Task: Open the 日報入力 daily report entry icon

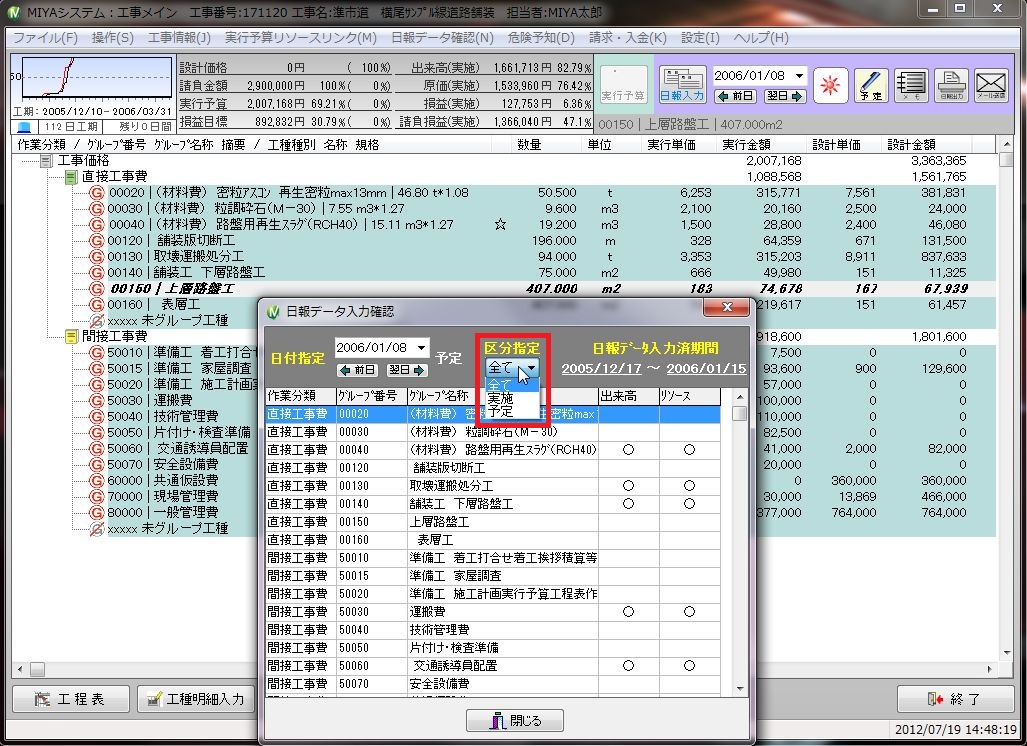Action: (682, 85)
